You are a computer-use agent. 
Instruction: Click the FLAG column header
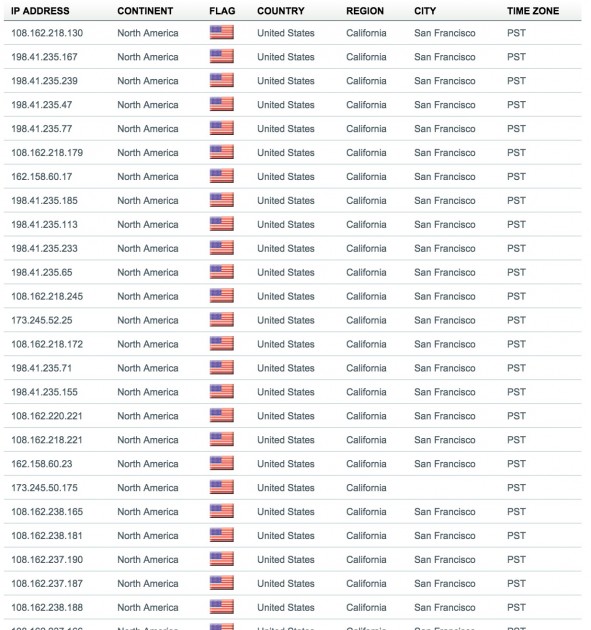pyautogui.click(x=222, y=11)
